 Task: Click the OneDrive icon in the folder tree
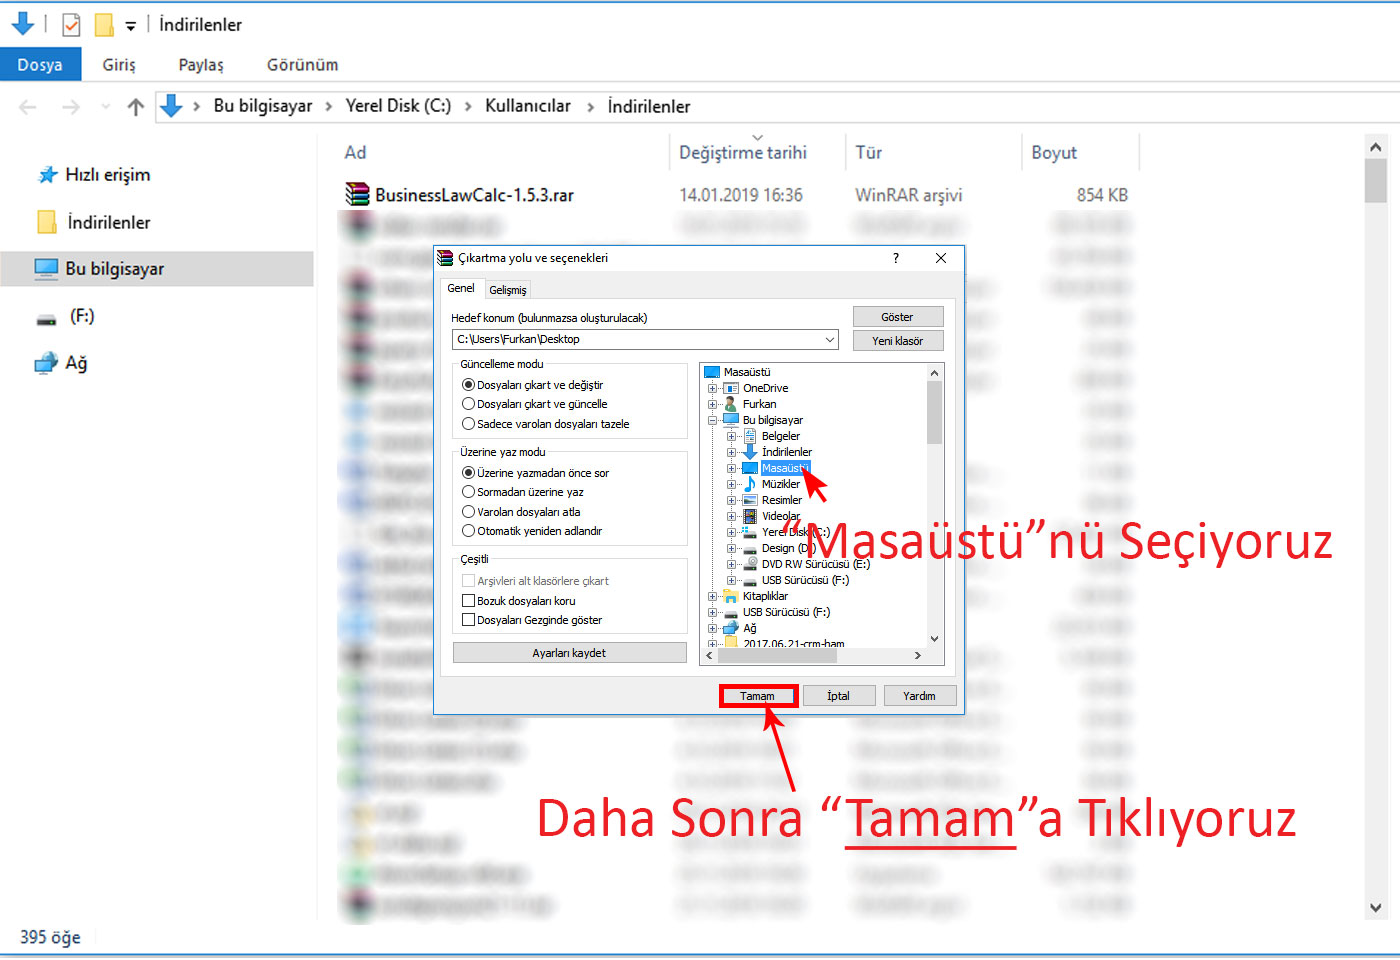pyautogui.click(x=731, y=388)
